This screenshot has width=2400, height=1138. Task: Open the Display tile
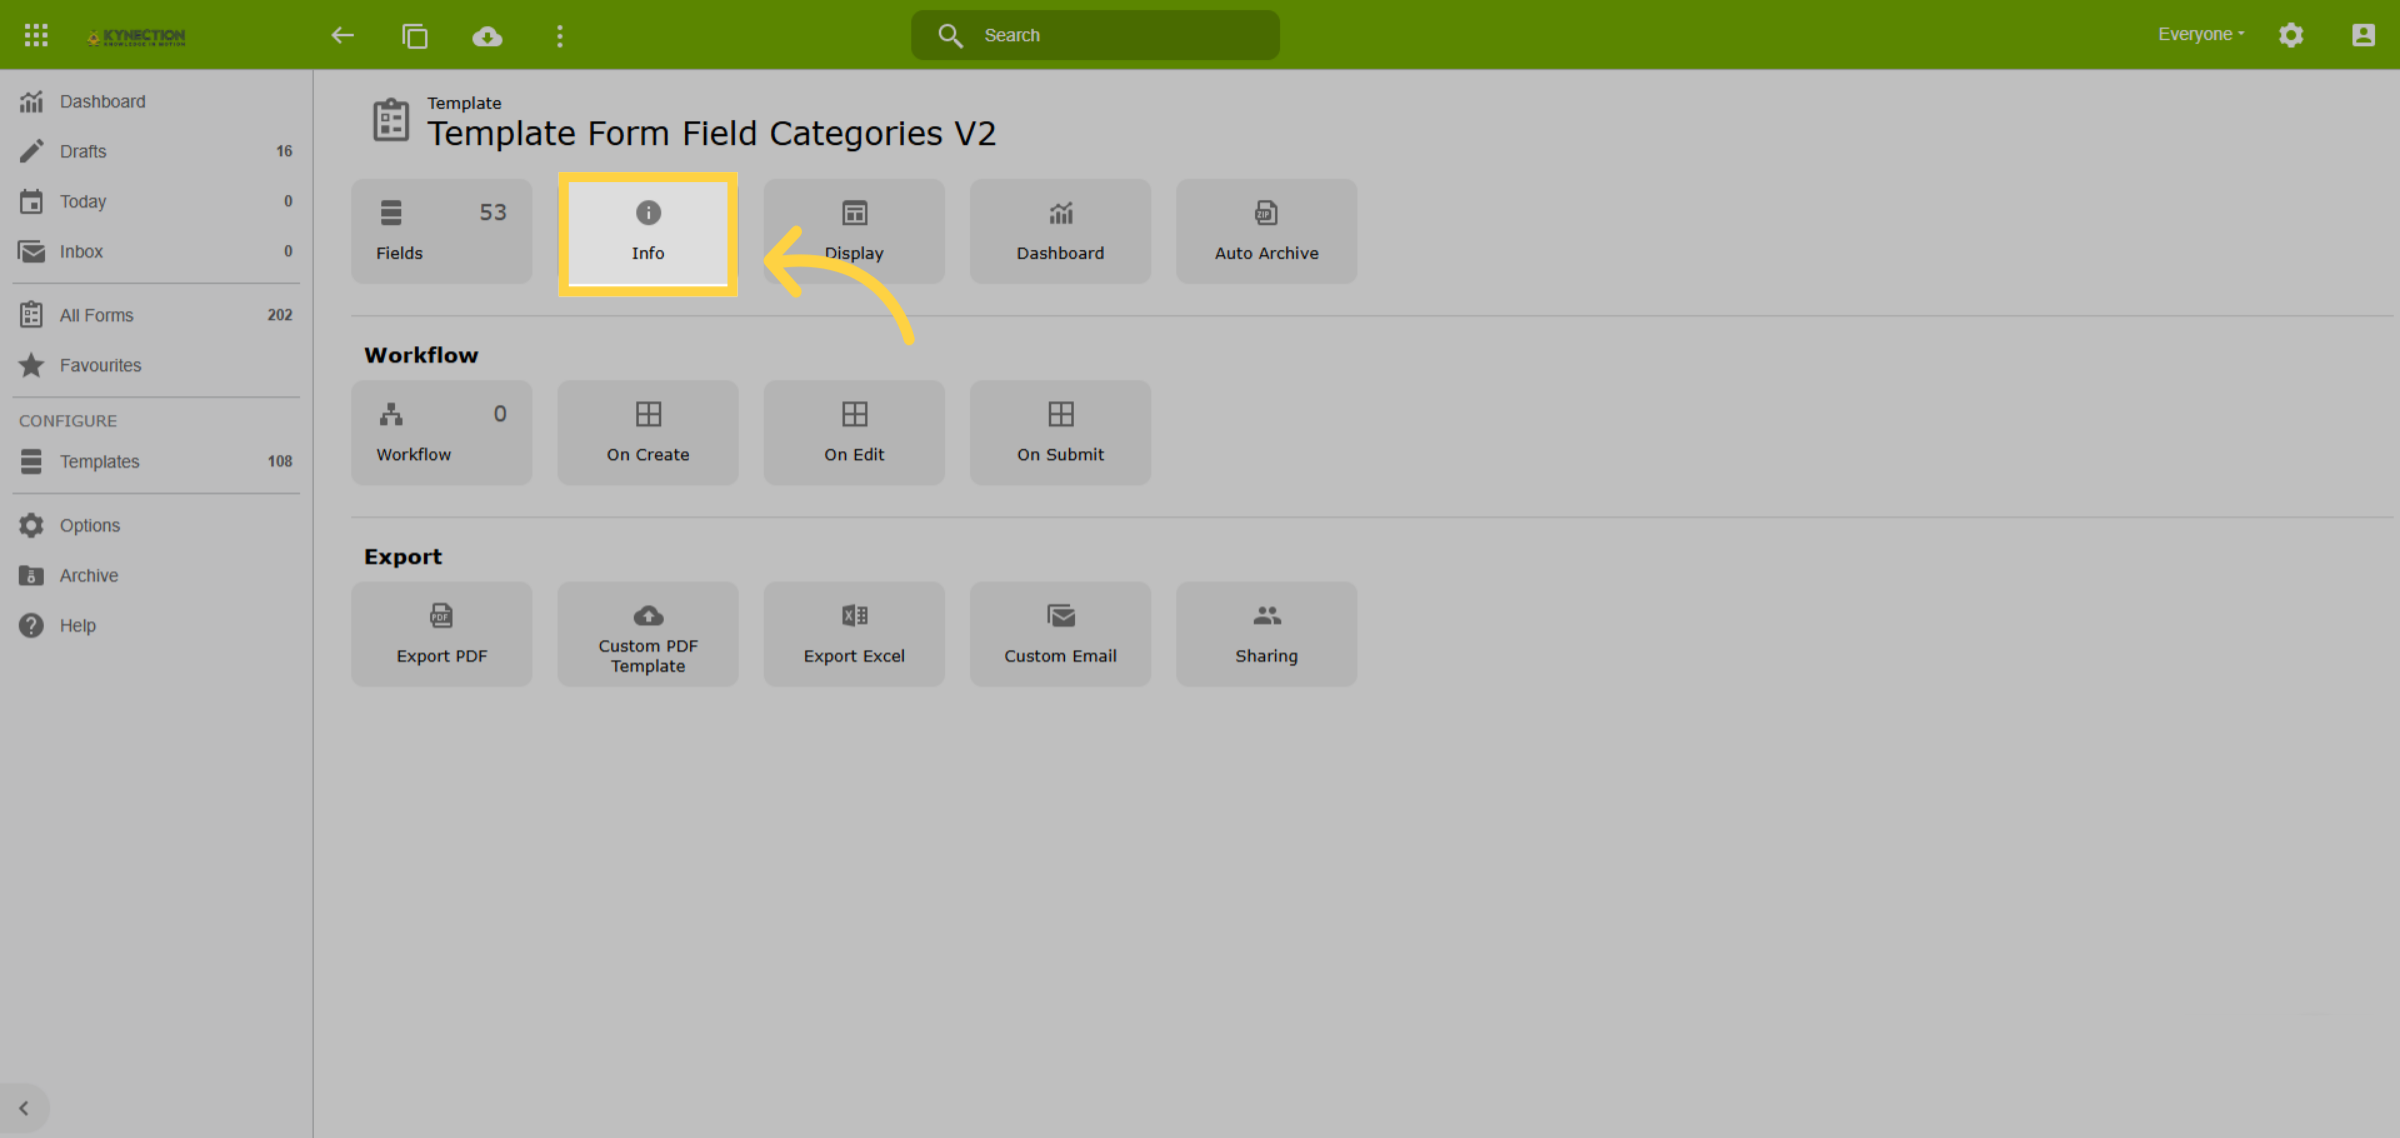pos(854,231)
